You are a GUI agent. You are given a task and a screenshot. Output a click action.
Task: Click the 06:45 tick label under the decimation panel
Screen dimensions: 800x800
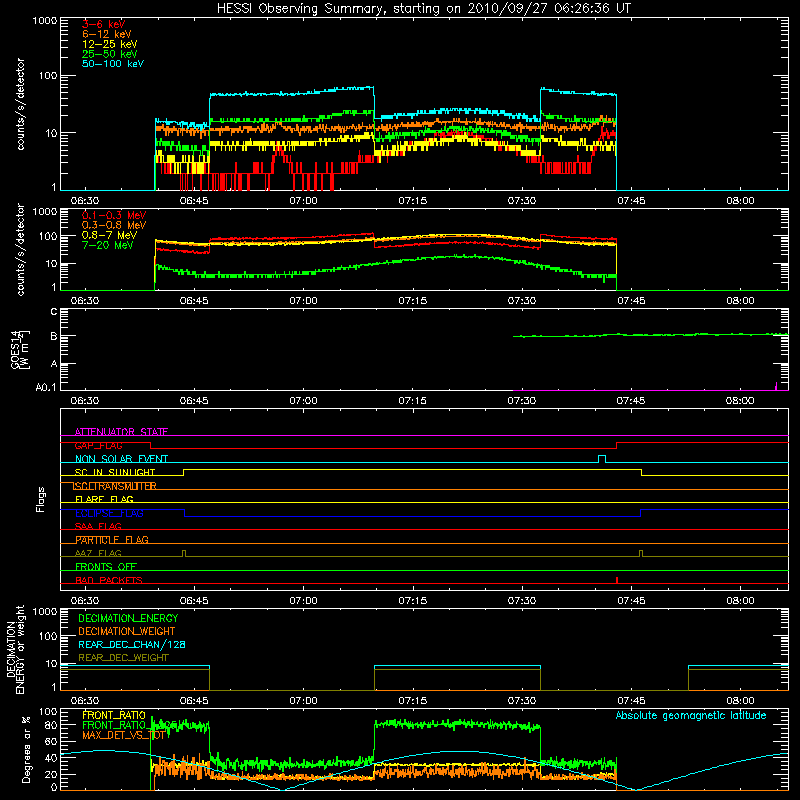(x=194, y=701)
